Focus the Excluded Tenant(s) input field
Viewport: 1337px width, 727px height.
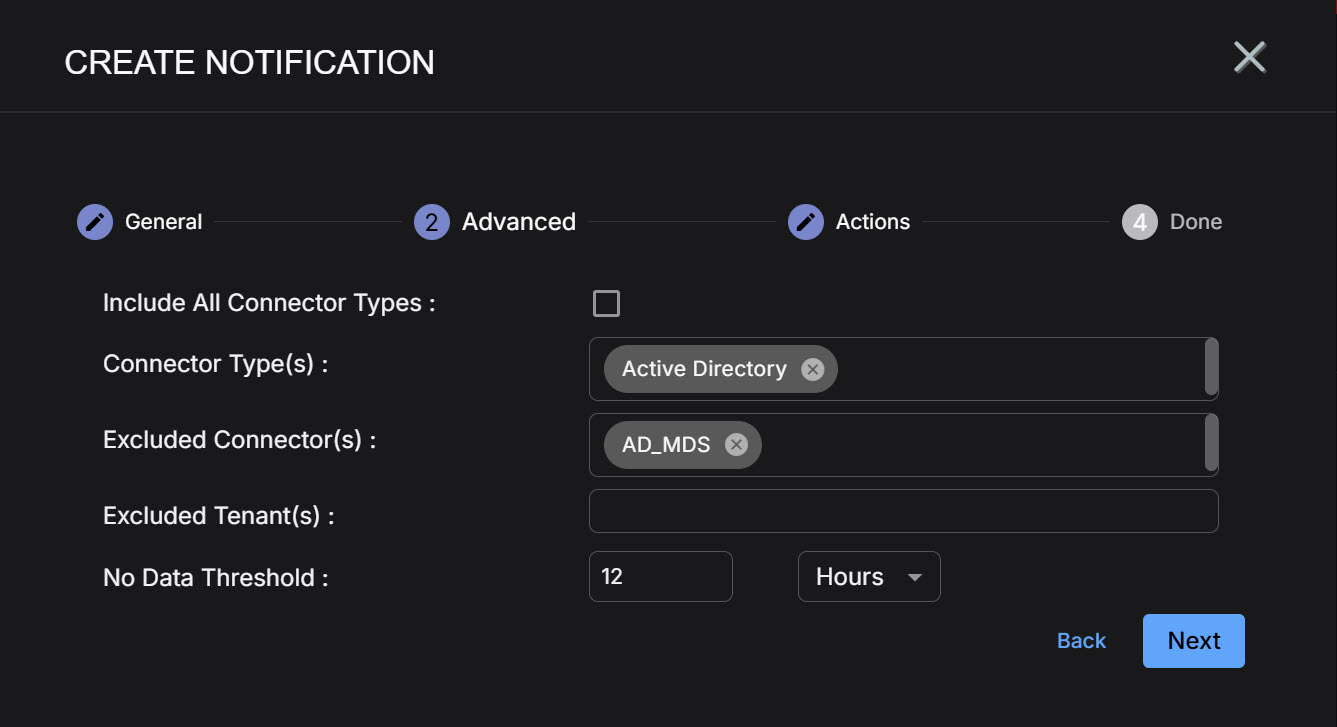click(903, 511)
